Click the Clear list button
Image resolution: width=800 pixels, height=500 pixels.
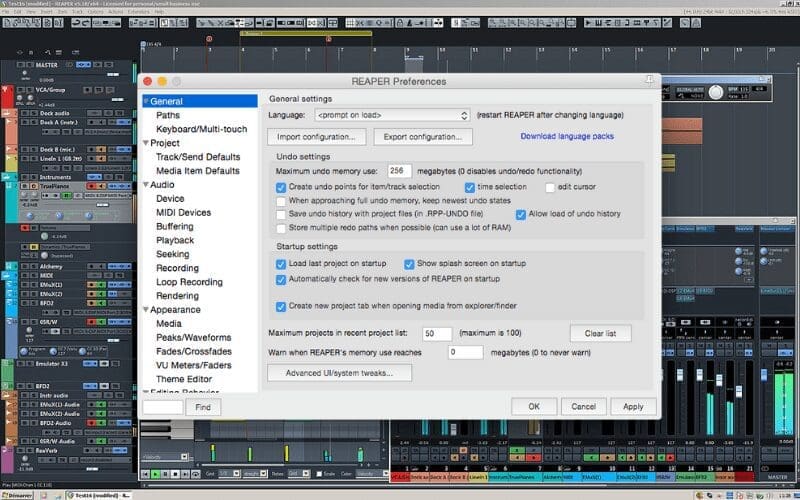point(601,333)
